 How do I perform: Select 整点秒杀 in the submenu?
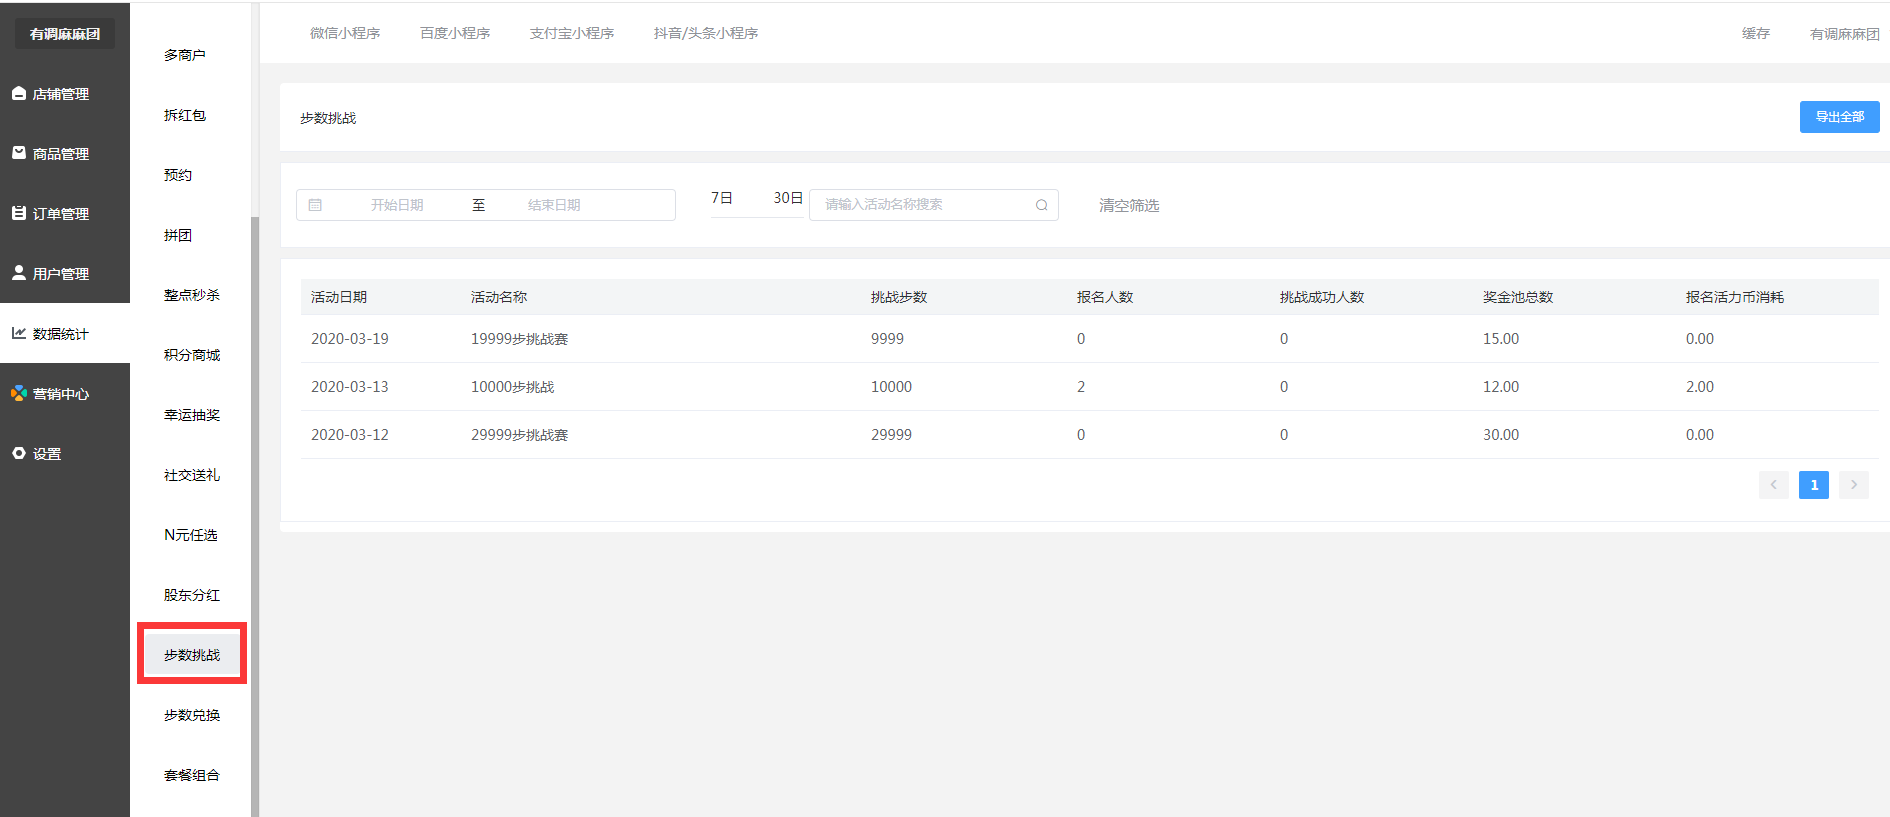click(x=192, y=295)
